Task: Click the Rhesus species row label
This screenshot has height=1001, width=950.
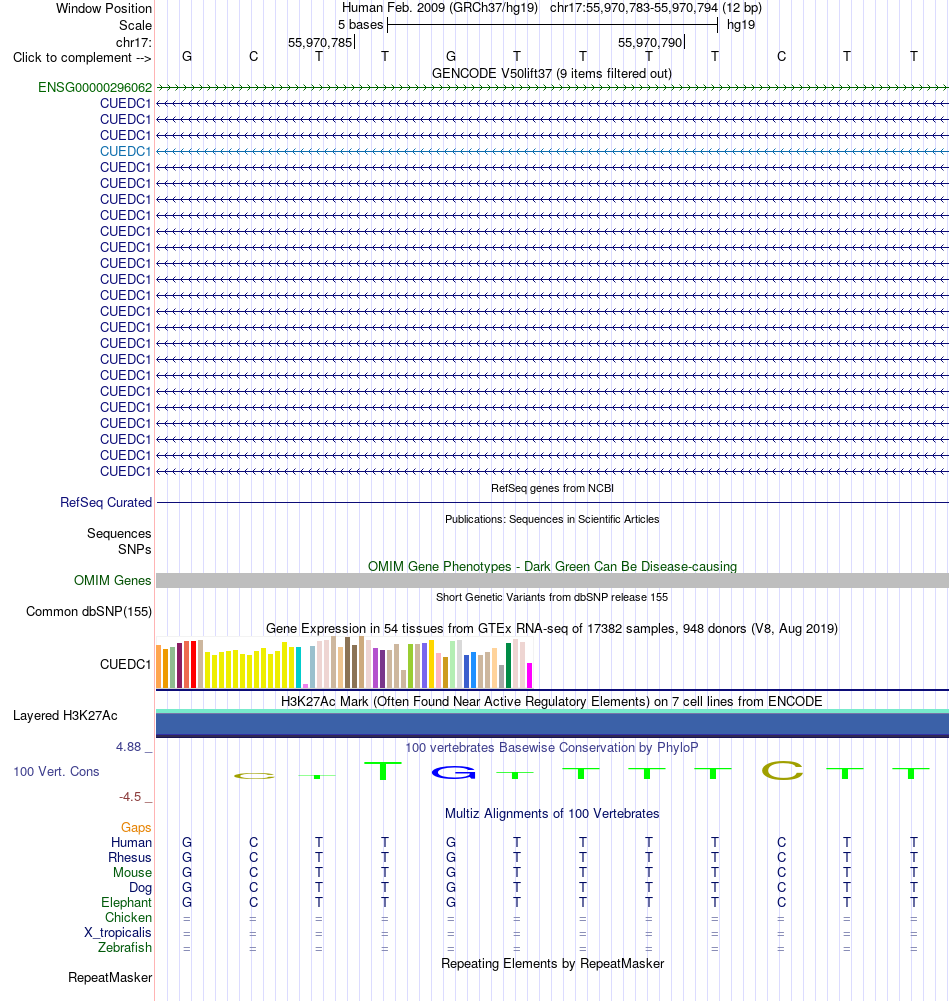Action: [x=130, y=857]
